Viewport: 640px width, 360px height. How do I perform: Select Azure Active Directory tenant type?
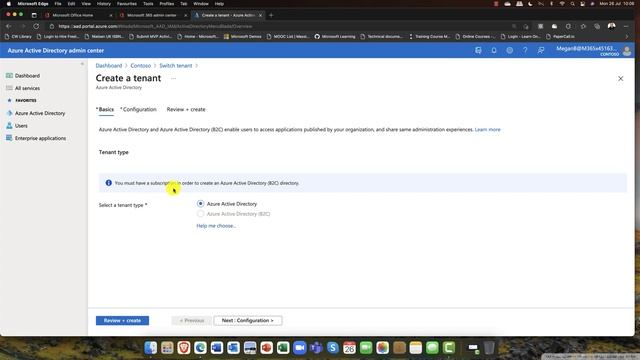coord(200,203)
